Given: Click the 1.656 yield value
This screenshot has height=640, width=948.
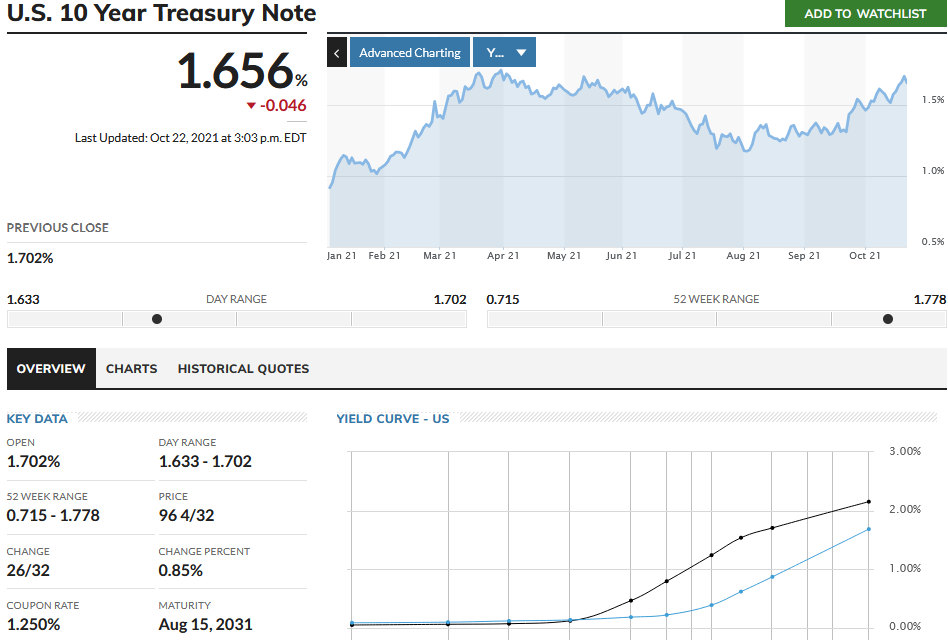Looking at the screenshot, I should tap(236, 71).
